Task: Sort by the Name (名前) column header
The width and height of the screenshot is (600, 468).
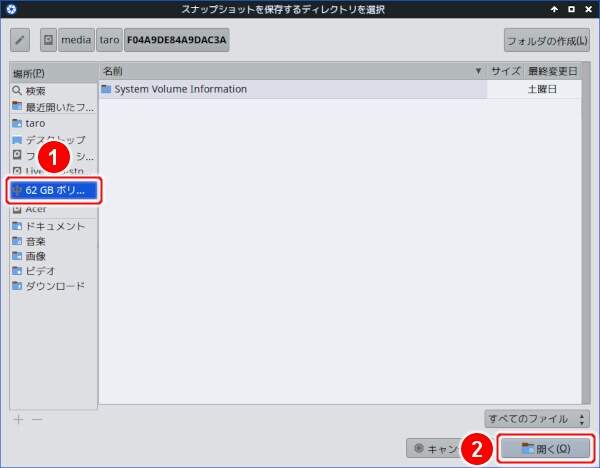Action: click(290, 72)
